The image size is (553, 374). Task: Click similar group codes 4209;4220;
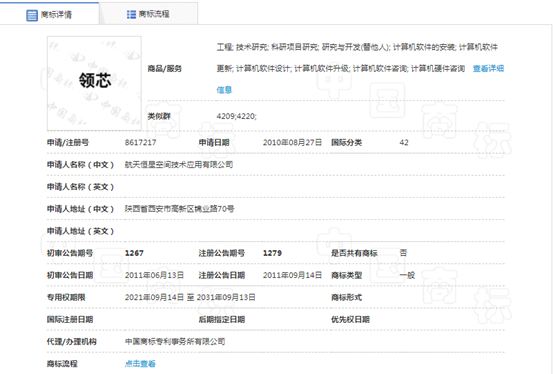click(237, 116)
